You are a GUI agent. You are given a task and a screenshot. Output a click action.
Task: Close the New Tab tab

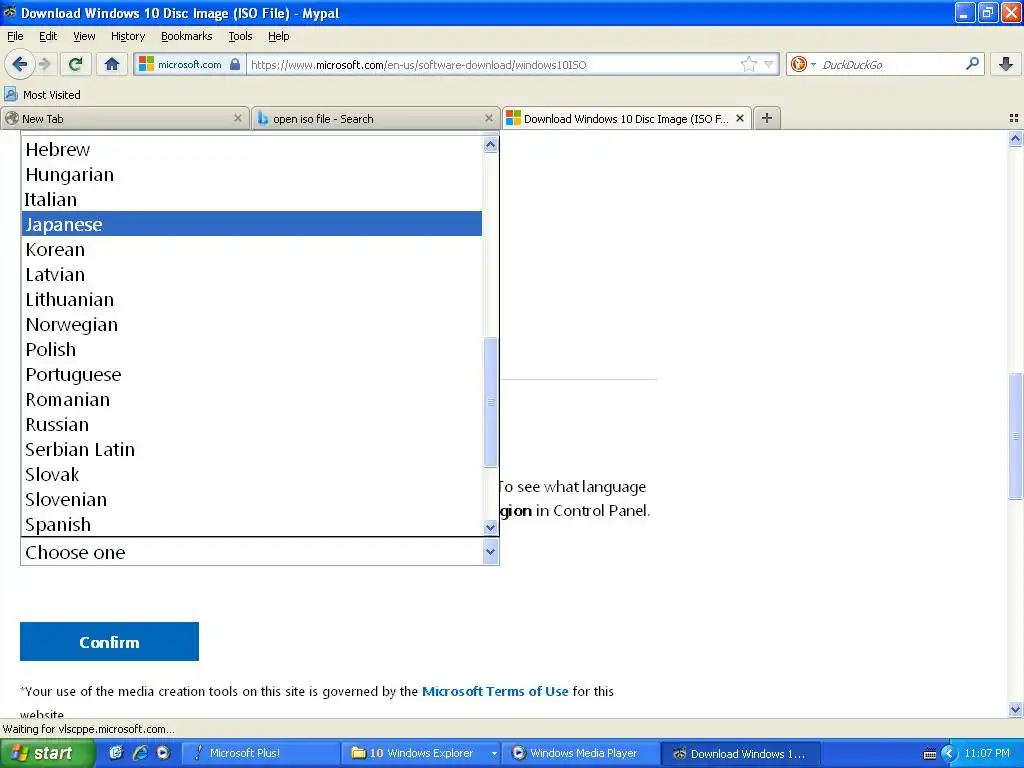coord(238,118)
